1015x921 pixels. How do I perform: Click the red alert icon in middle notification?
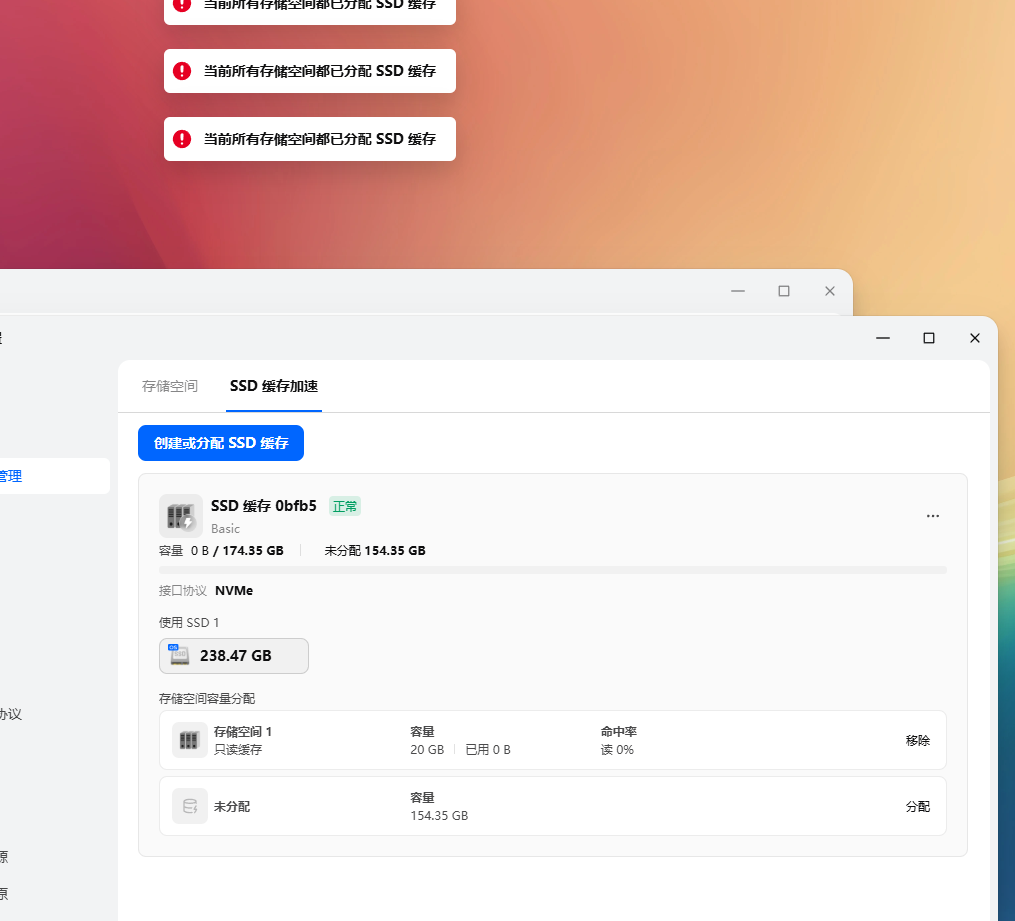(x=182, y=71)
